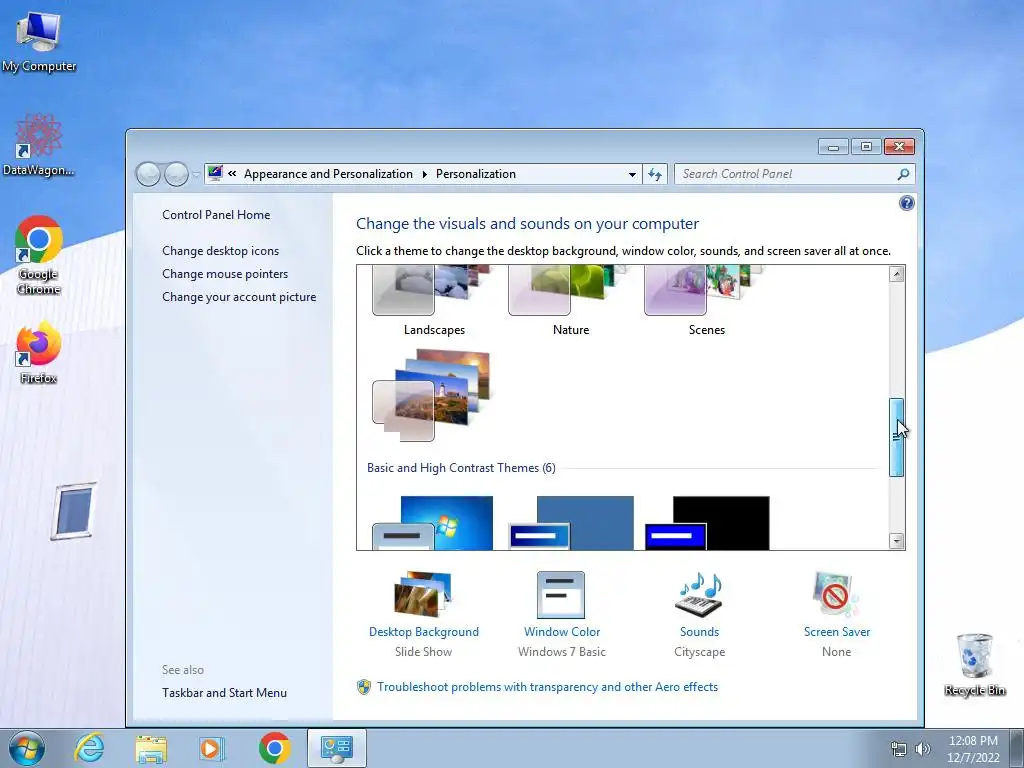Open My Computer desktop icon
This screenshot has height=768, width=1024.
point(39,41)
